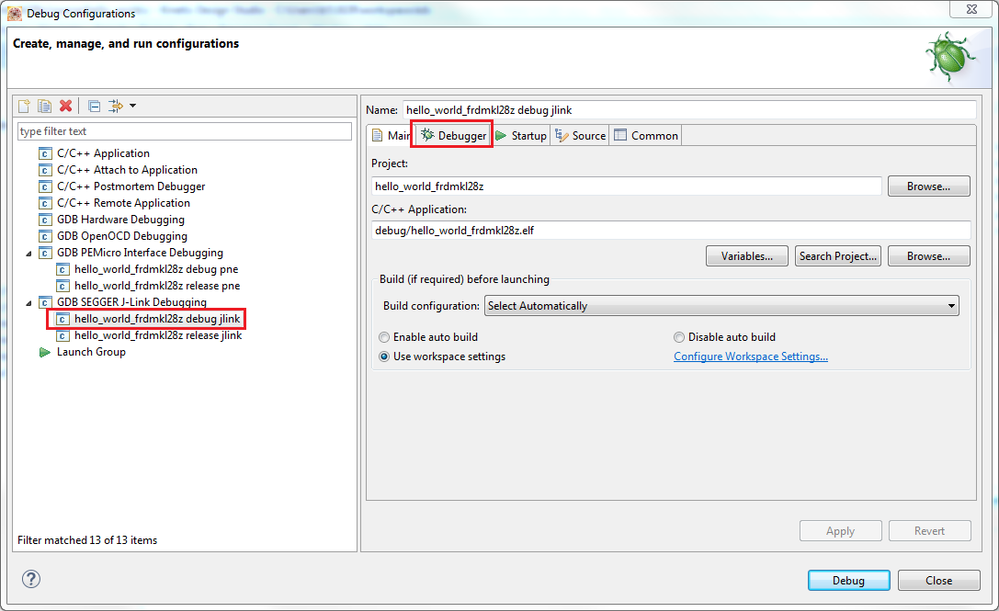Collapse the GDB SEGGER J-Link Debugging node
Viewport: 999px width, 611px height.
point(29,303)
